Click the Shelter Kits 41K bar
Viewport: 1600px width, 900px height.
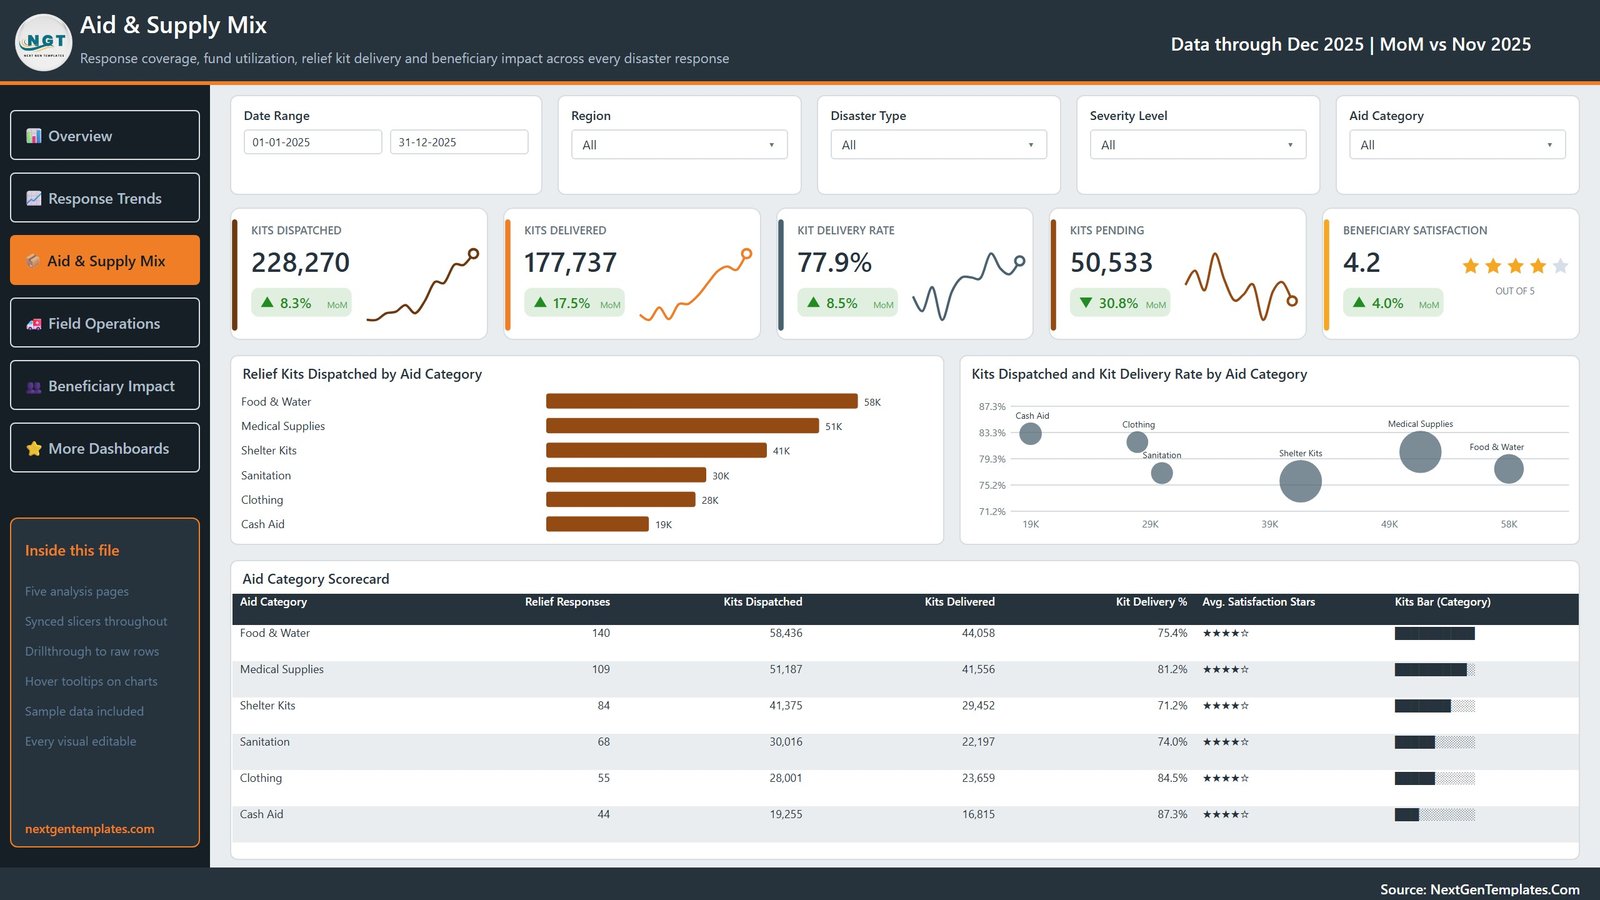[656, 450]
